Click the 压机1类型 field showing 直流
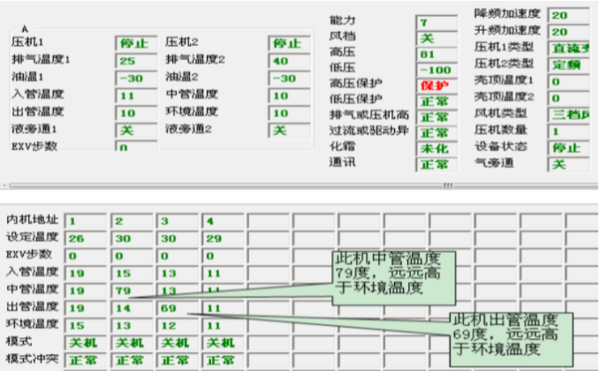The image size is (600, 378). [569, 48]
